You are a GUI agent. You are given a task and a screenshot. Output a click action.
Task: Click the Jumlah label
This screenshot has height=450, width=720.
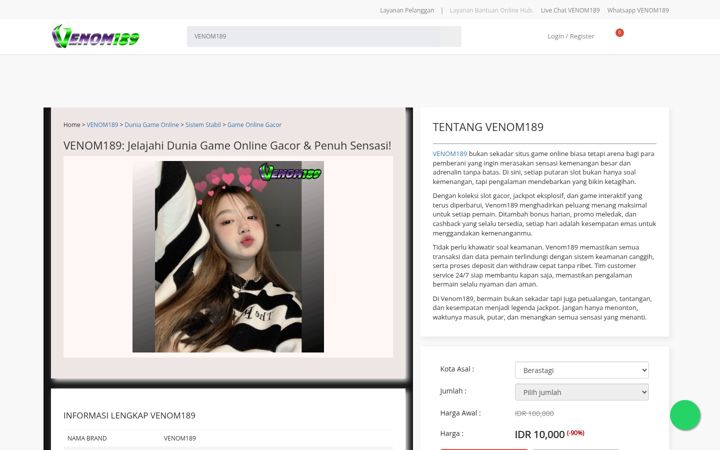[x=453, y=391]
